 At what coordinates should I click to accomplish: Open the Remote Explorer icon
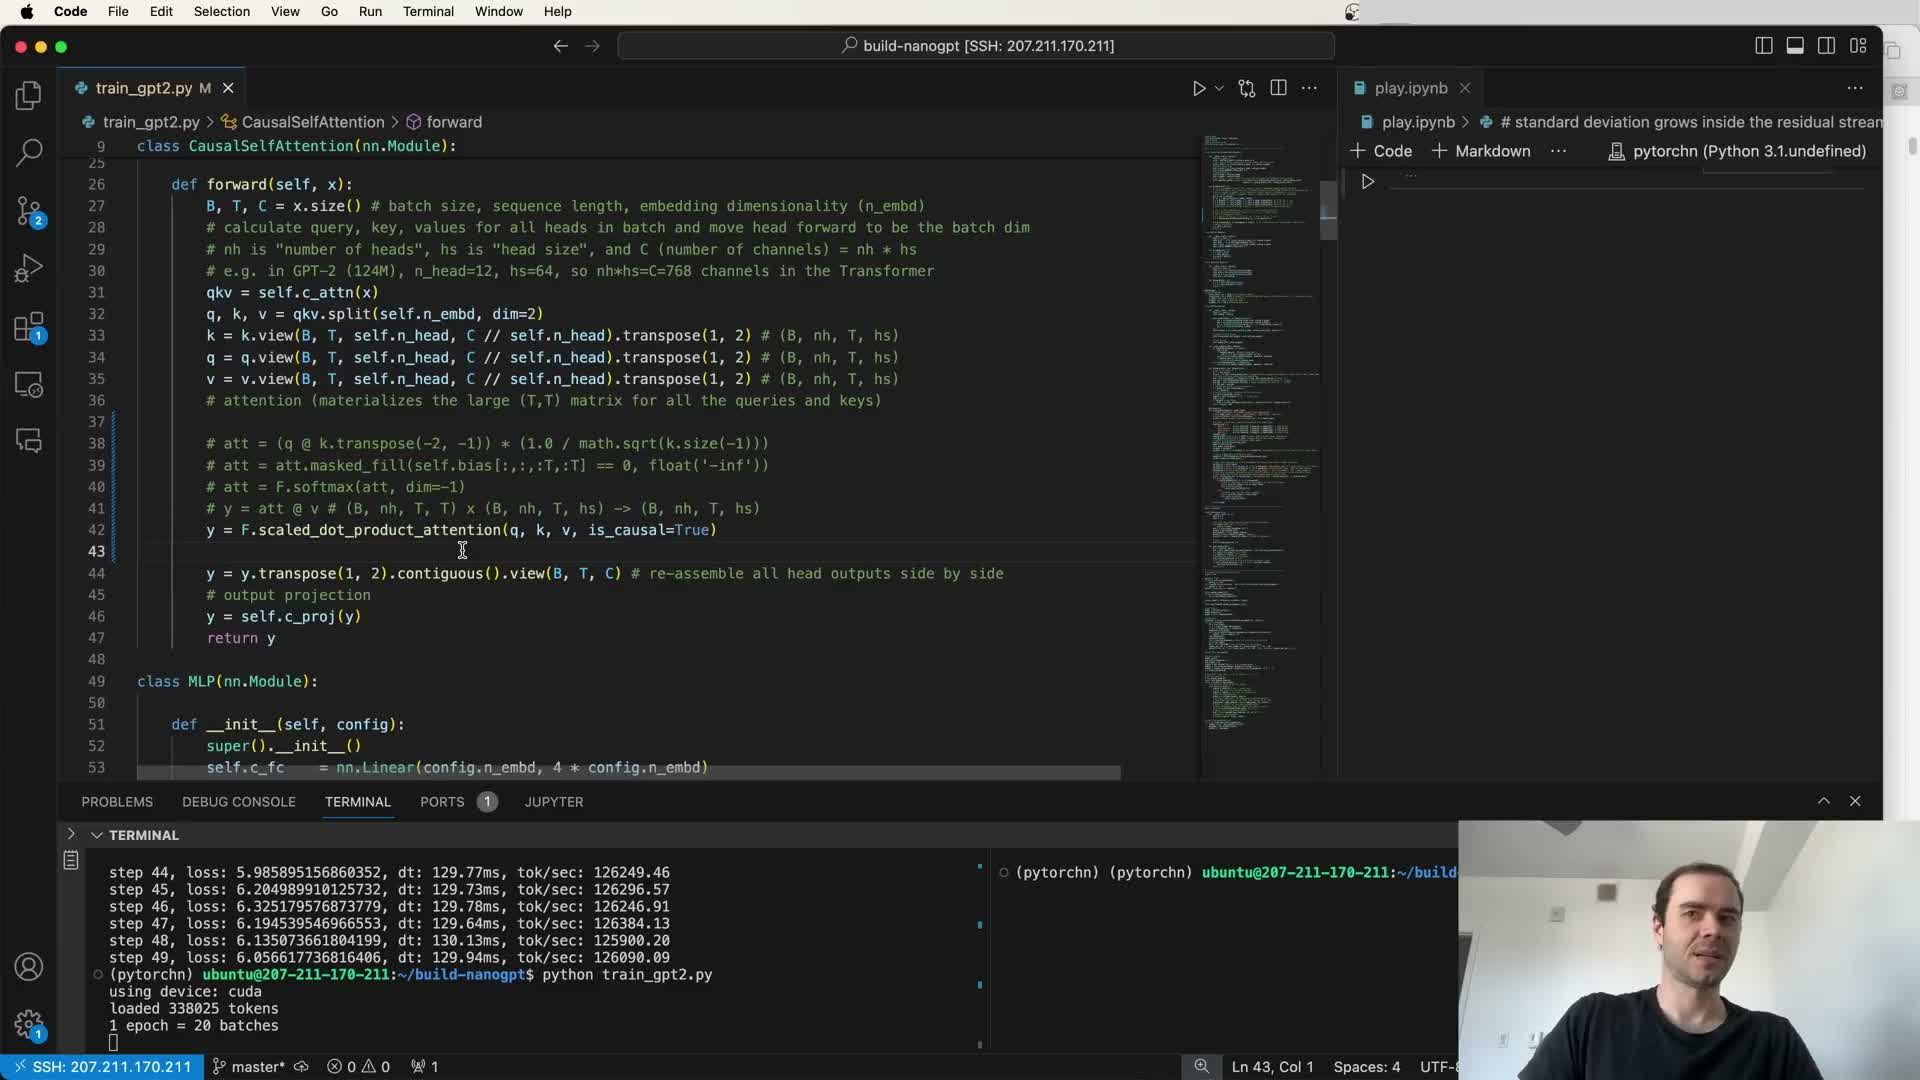click(29, 385)
